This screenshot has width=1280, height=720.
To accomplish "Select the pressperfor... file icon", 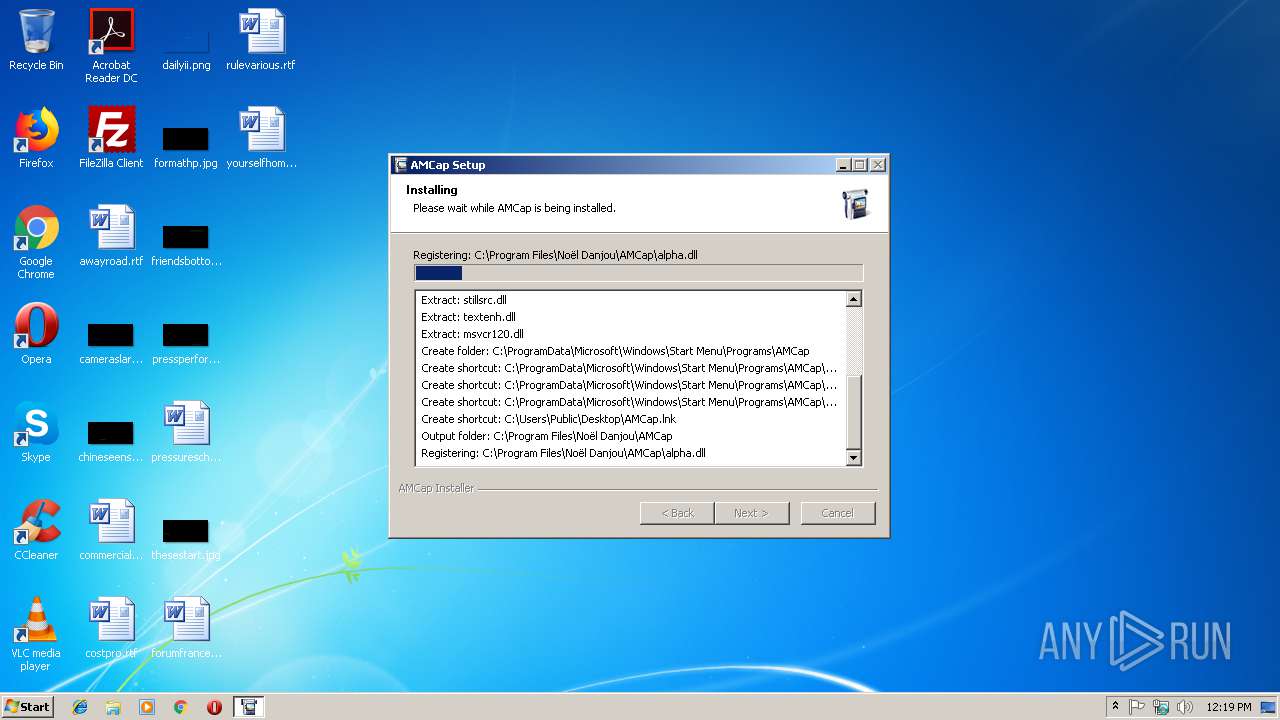I will tap(186, 341).
